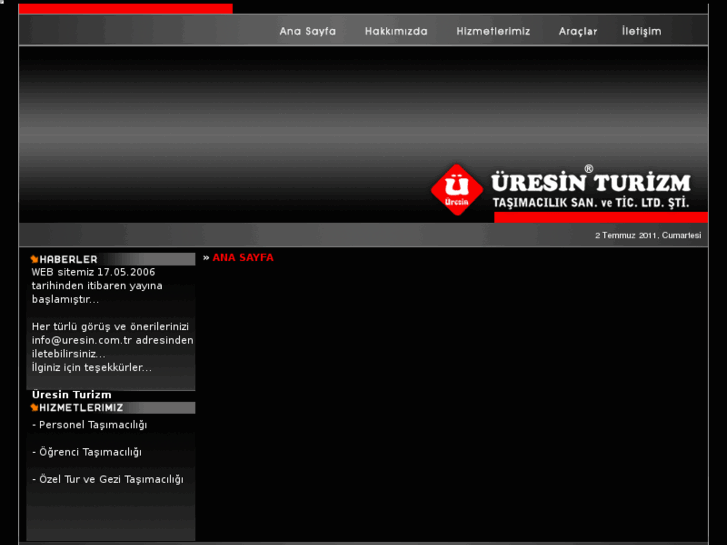
Task: Click the TAŞIMACILIK SAN. ve TİC. LTD. ŞTİ. subtitle
Action: click(591, 203)
